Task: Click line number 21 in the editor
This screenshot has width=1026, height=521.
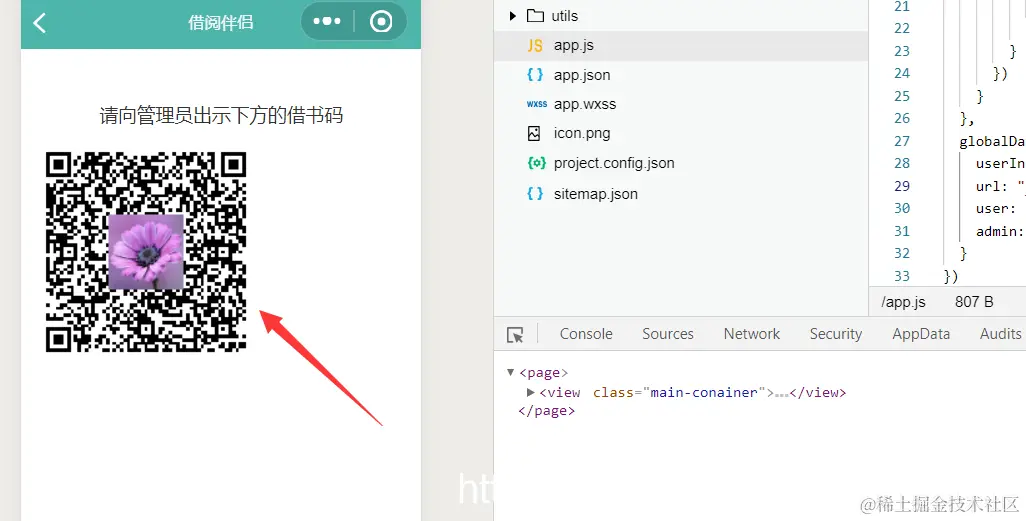Action: click(x=902, y=7)
